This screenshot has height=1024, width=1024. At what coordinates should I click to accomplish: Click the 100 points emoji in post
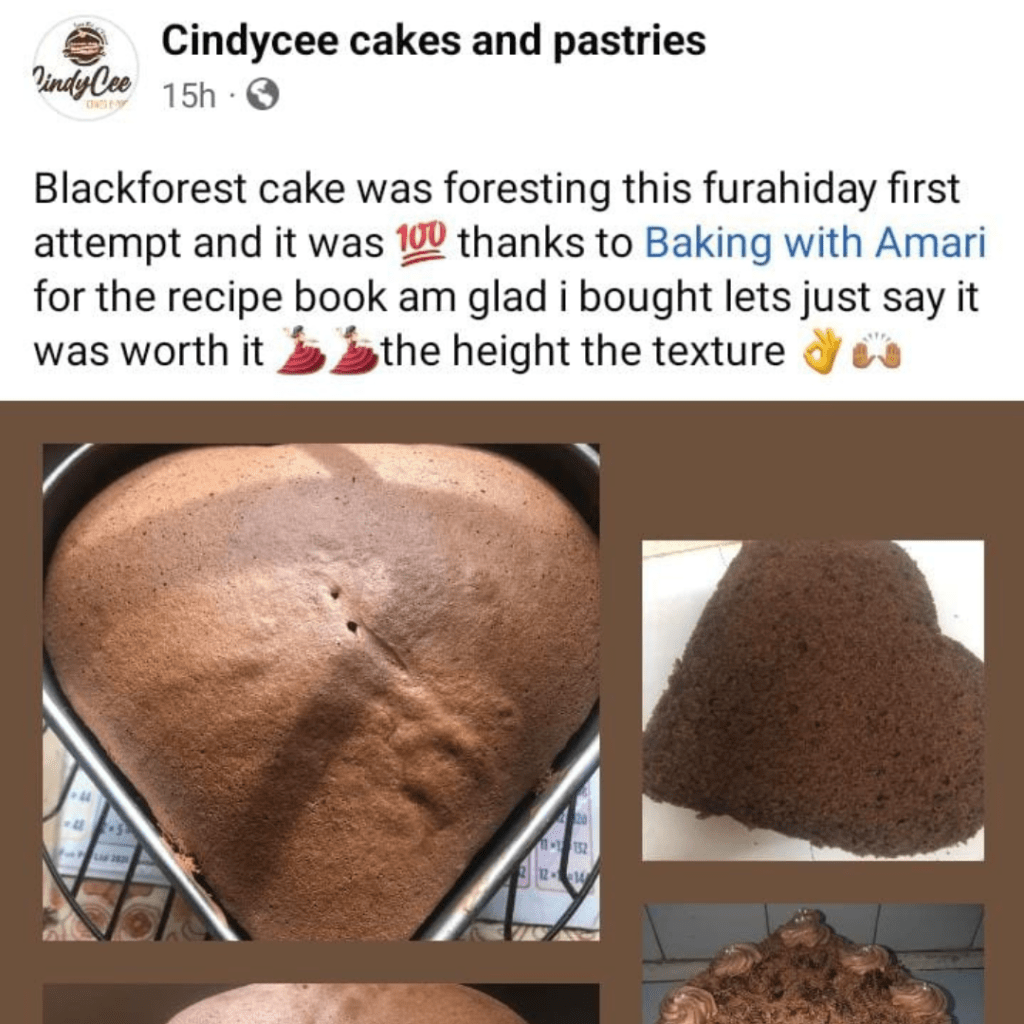coord(421,243)
